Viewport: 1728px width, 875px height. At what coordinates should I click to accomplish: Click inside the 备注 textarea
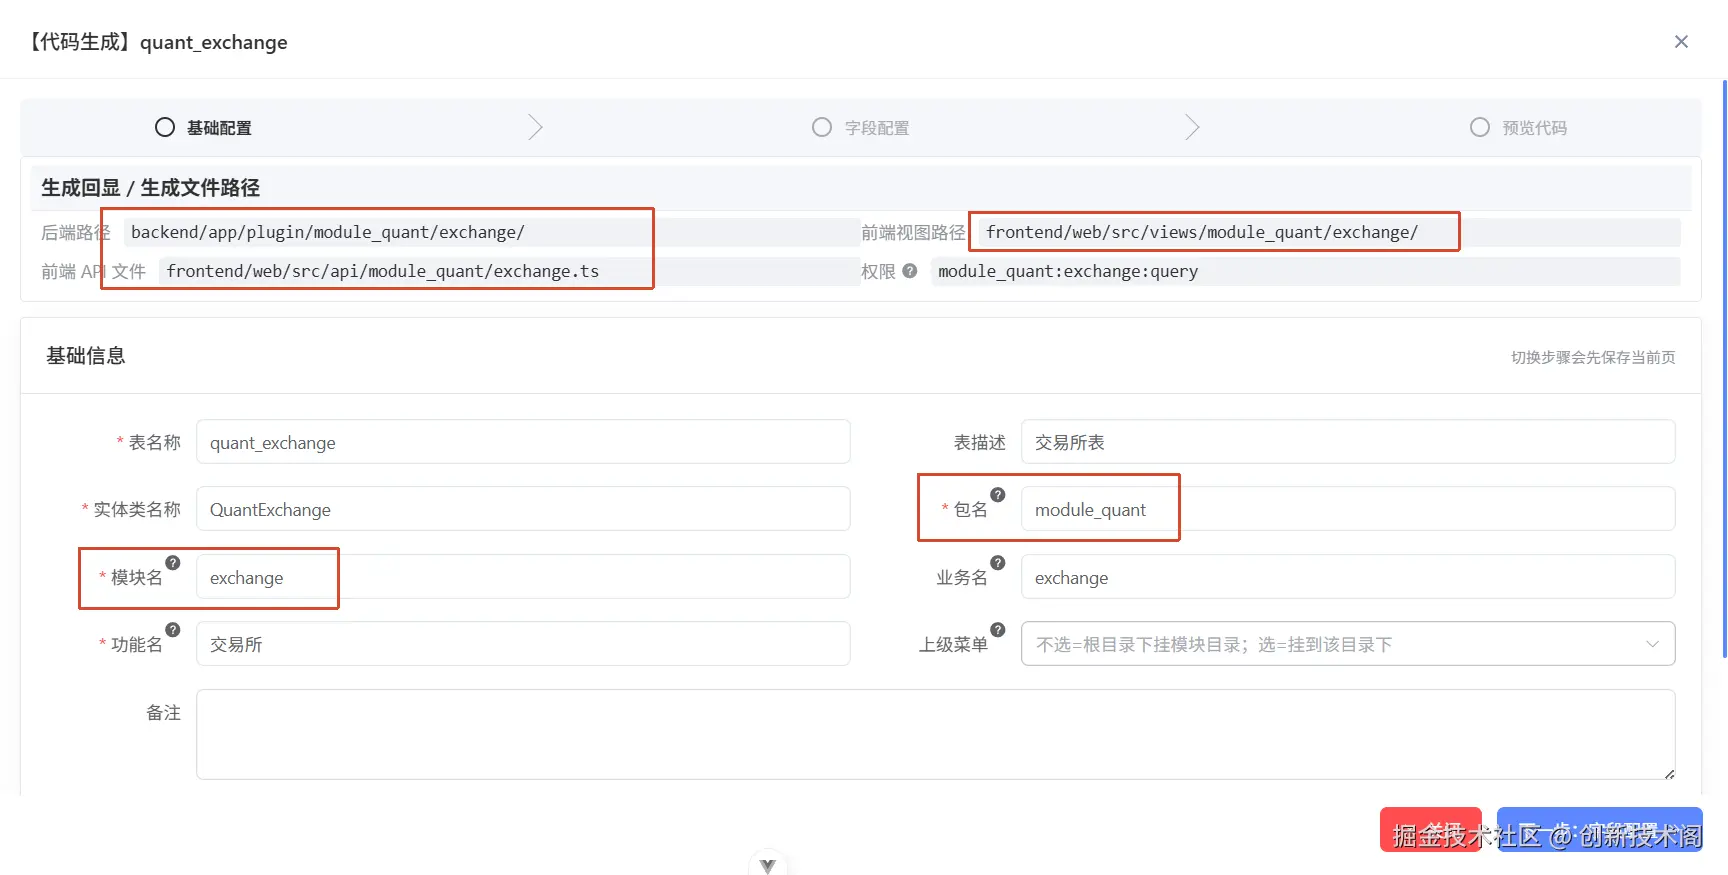[x=936, y=734]
